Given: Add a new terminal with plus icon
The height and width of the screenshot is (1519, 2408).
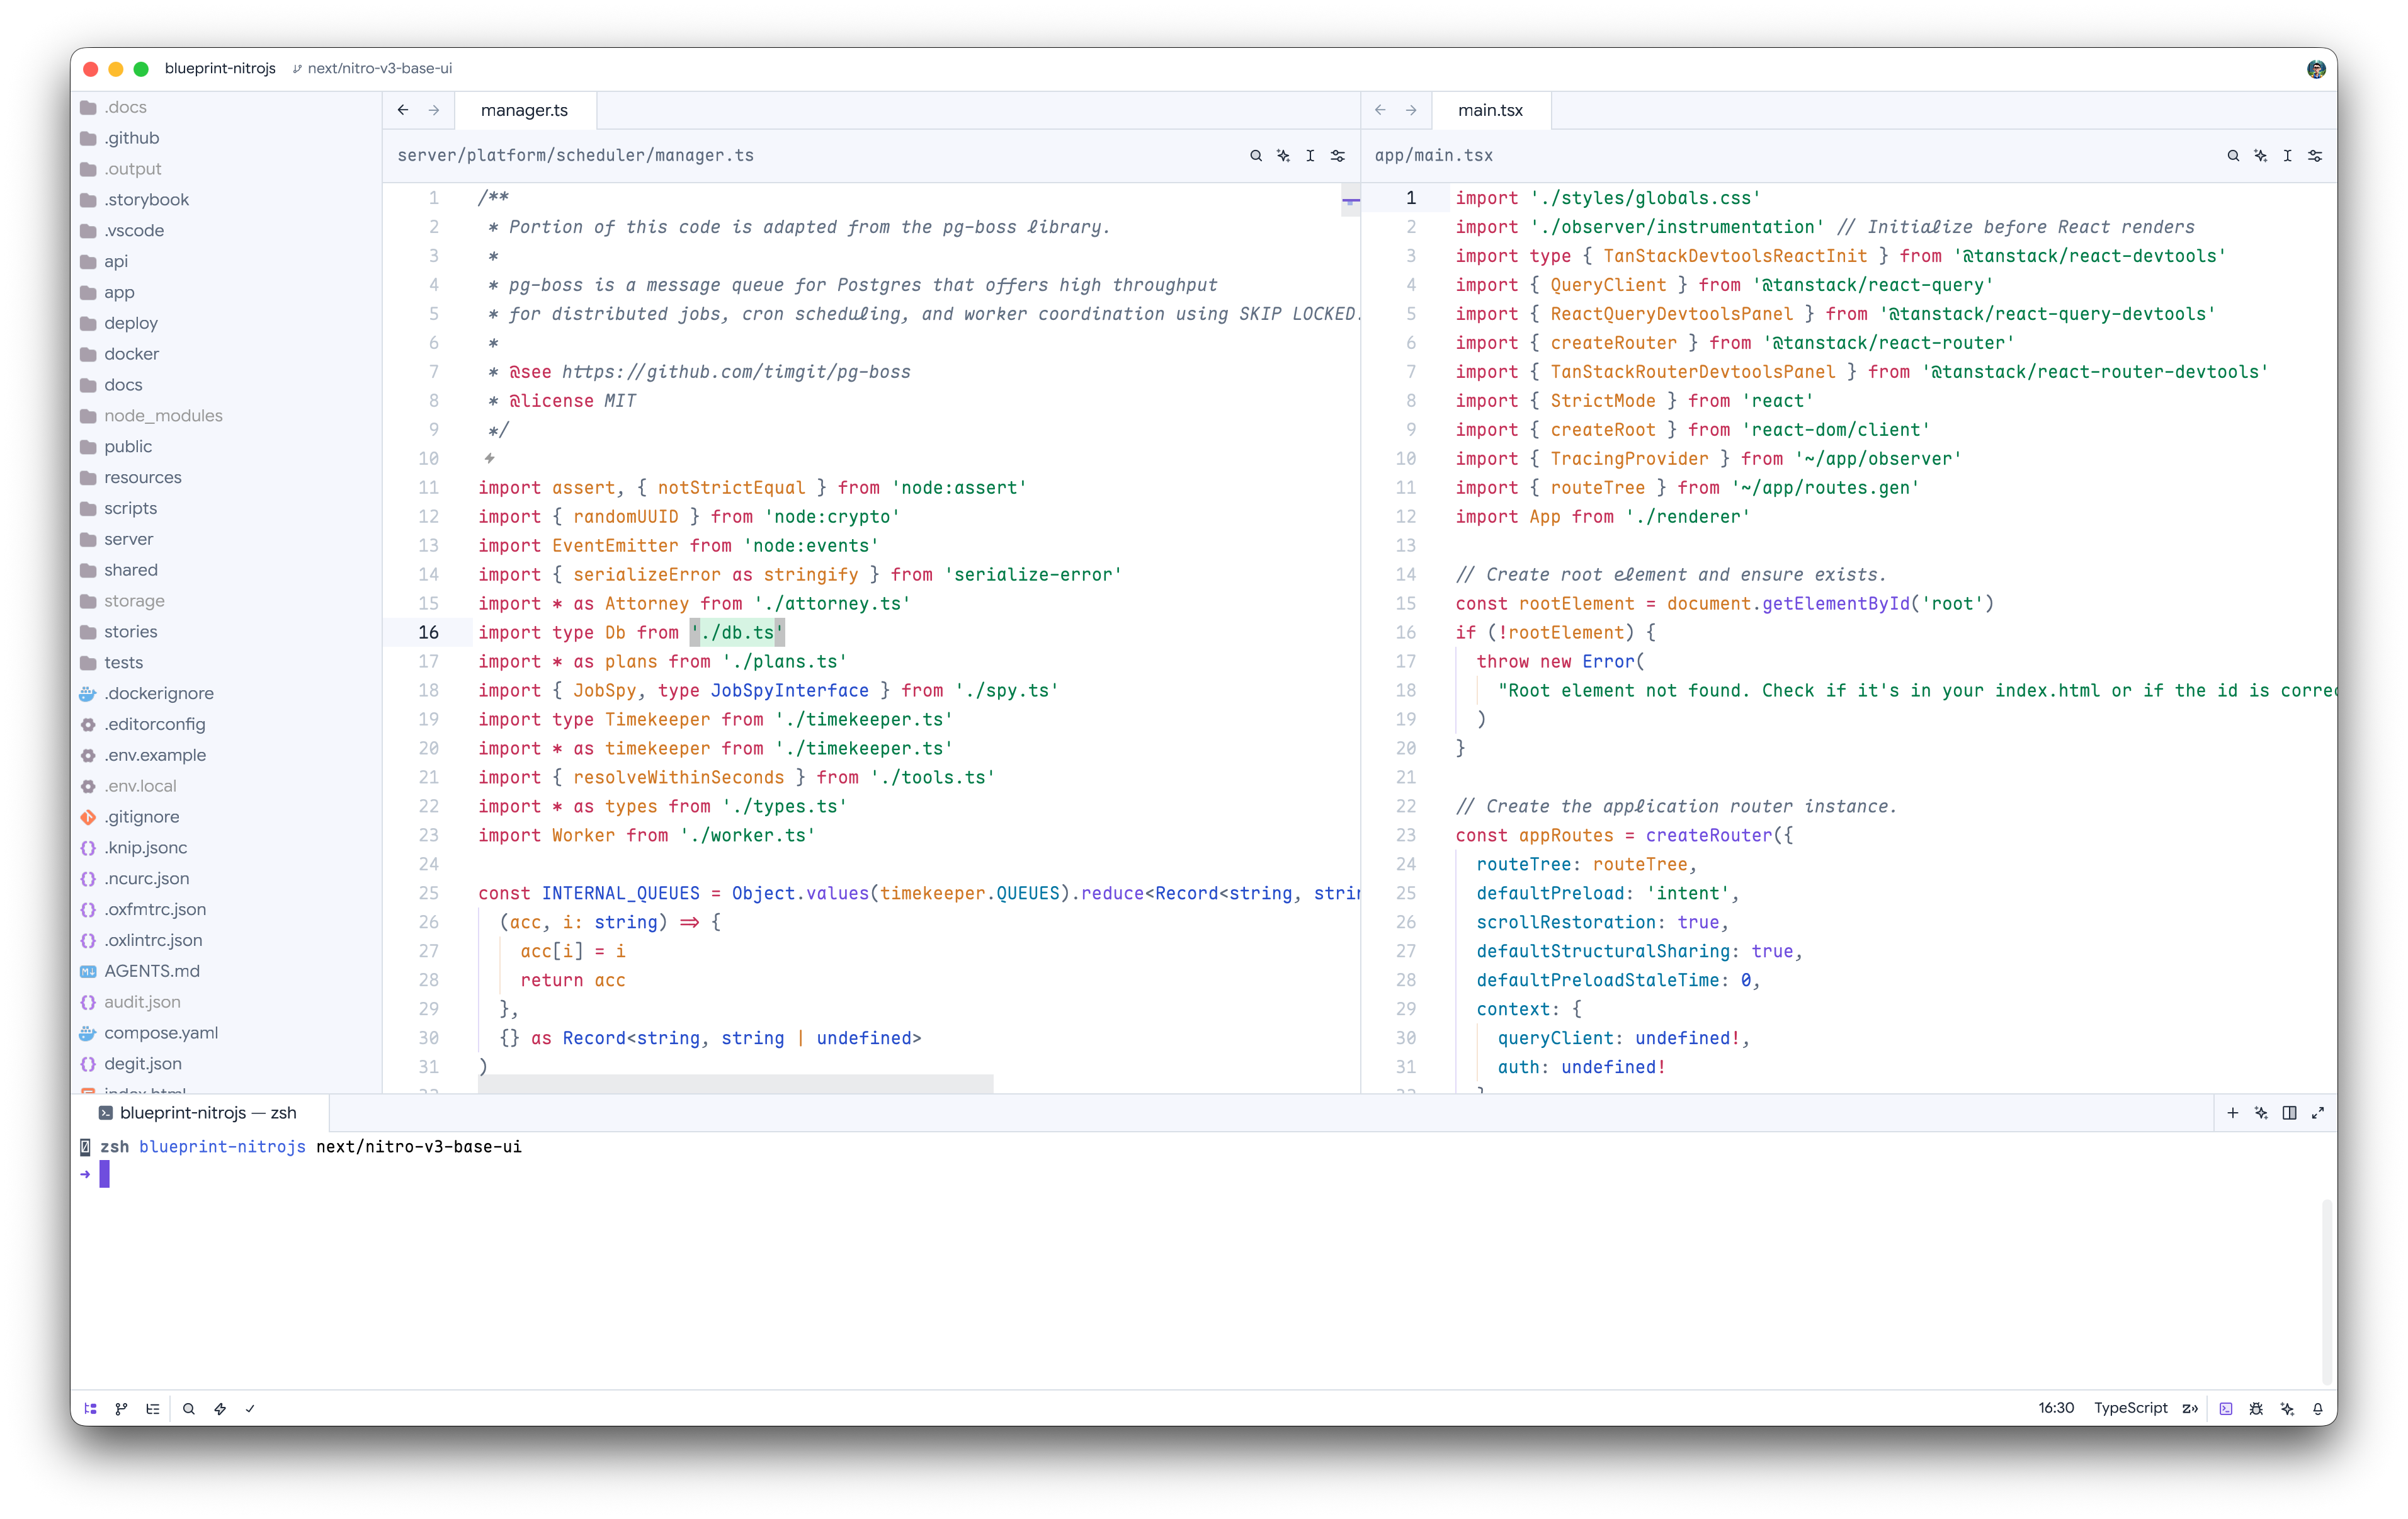Looking at the screenshot, I should [2233, 1113].
